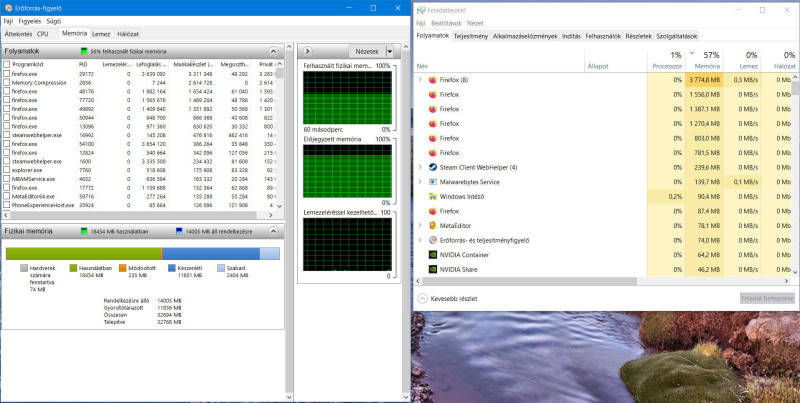Screen dimensions: 800x403
Task: Check the MetaEditor64.exe checkbox
Action: (x=7, y=196)
